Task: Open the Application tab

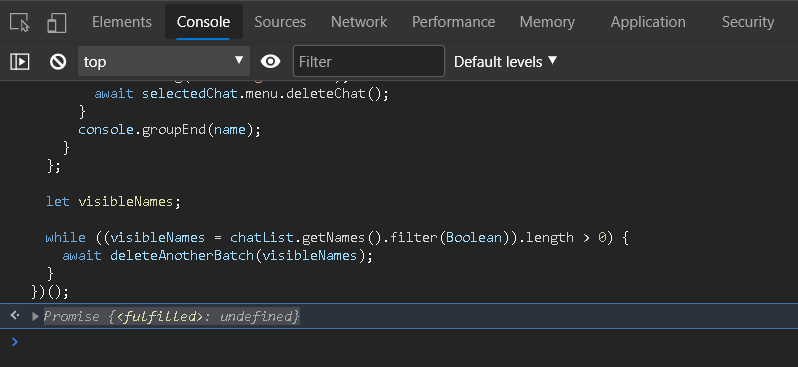Action: pyautogui.click(x=648, y=22)
